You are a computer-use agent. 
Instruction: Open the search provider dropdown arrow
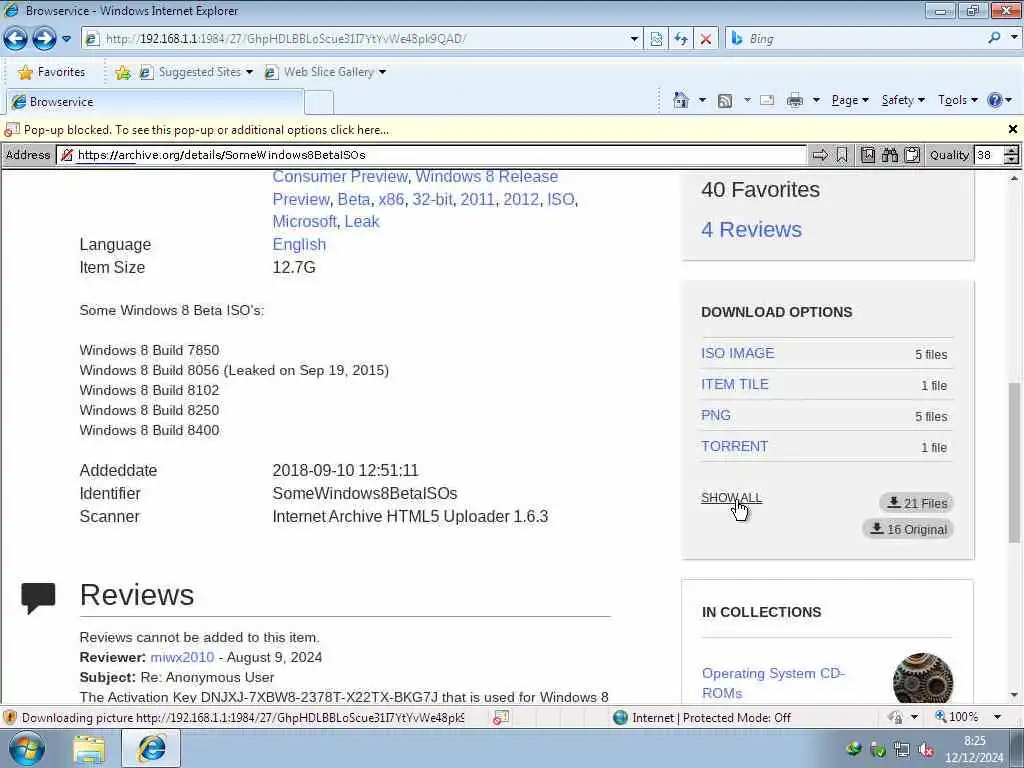(x=1014, y=38)
